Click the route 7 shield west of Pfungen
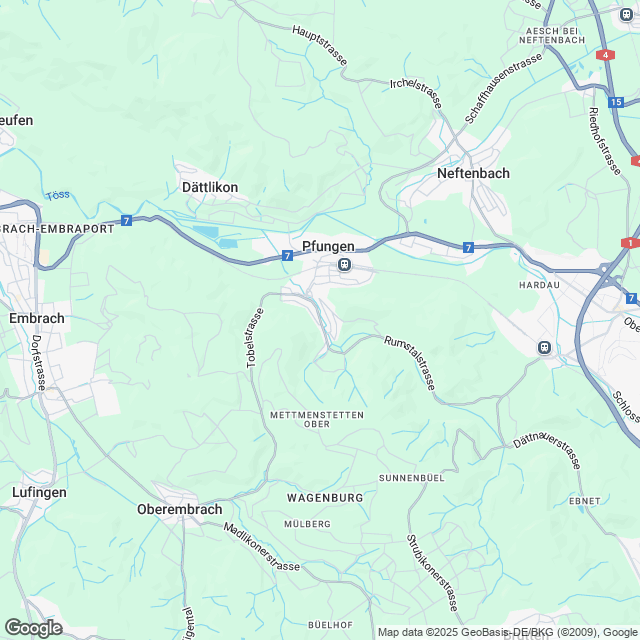This screenshot has height=640, width=640. [x=287, y=256]
